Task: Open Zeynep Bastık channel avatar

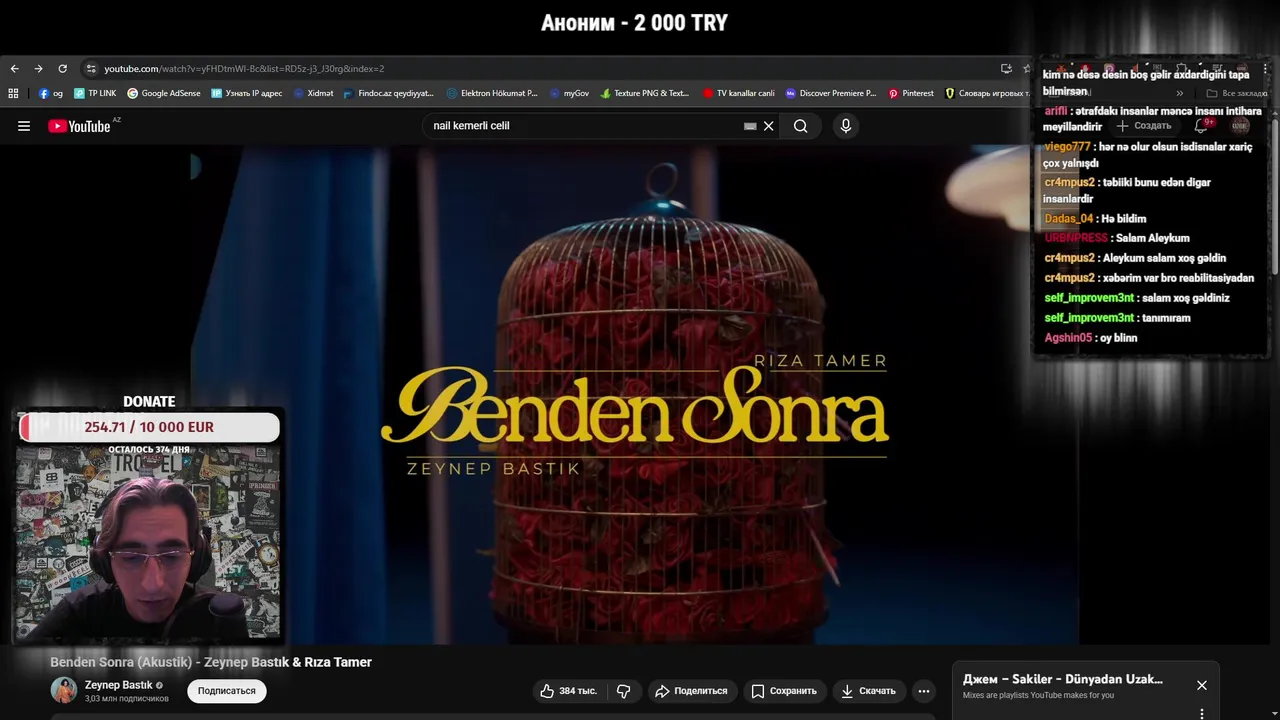Action: point(64,690)
